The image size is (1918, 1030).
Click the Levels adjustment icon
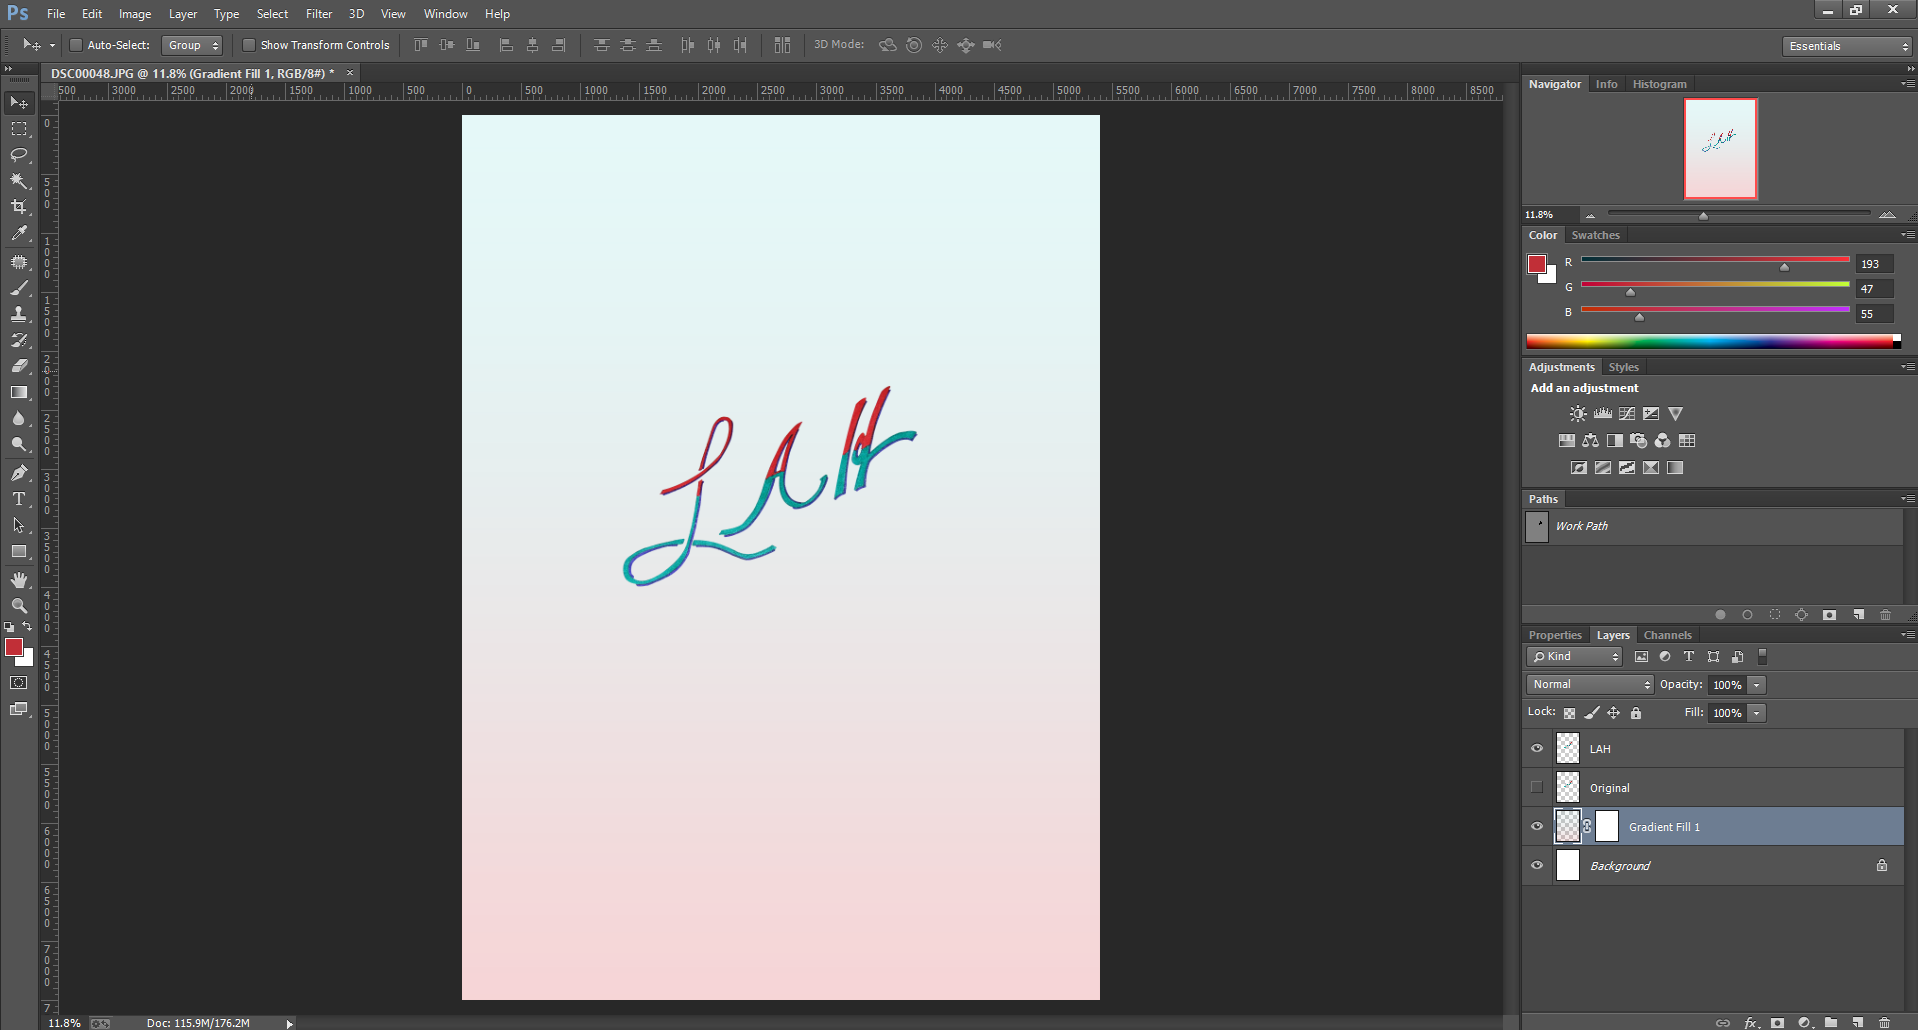click(x=1603, y=414)
